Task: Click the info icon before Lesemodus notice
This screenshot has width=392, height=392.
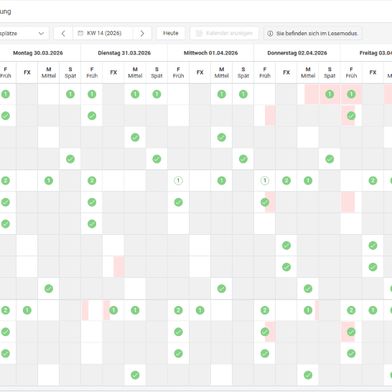Action: point(270,33)
